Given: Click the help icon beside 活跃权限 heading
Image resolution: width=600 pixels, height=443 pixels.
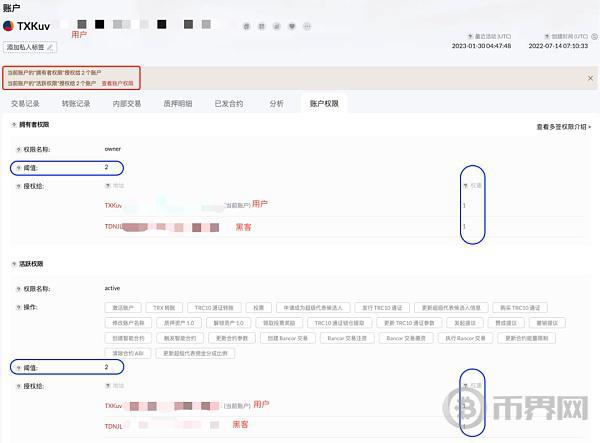Looking at the screenshot, I should (13, 264).
